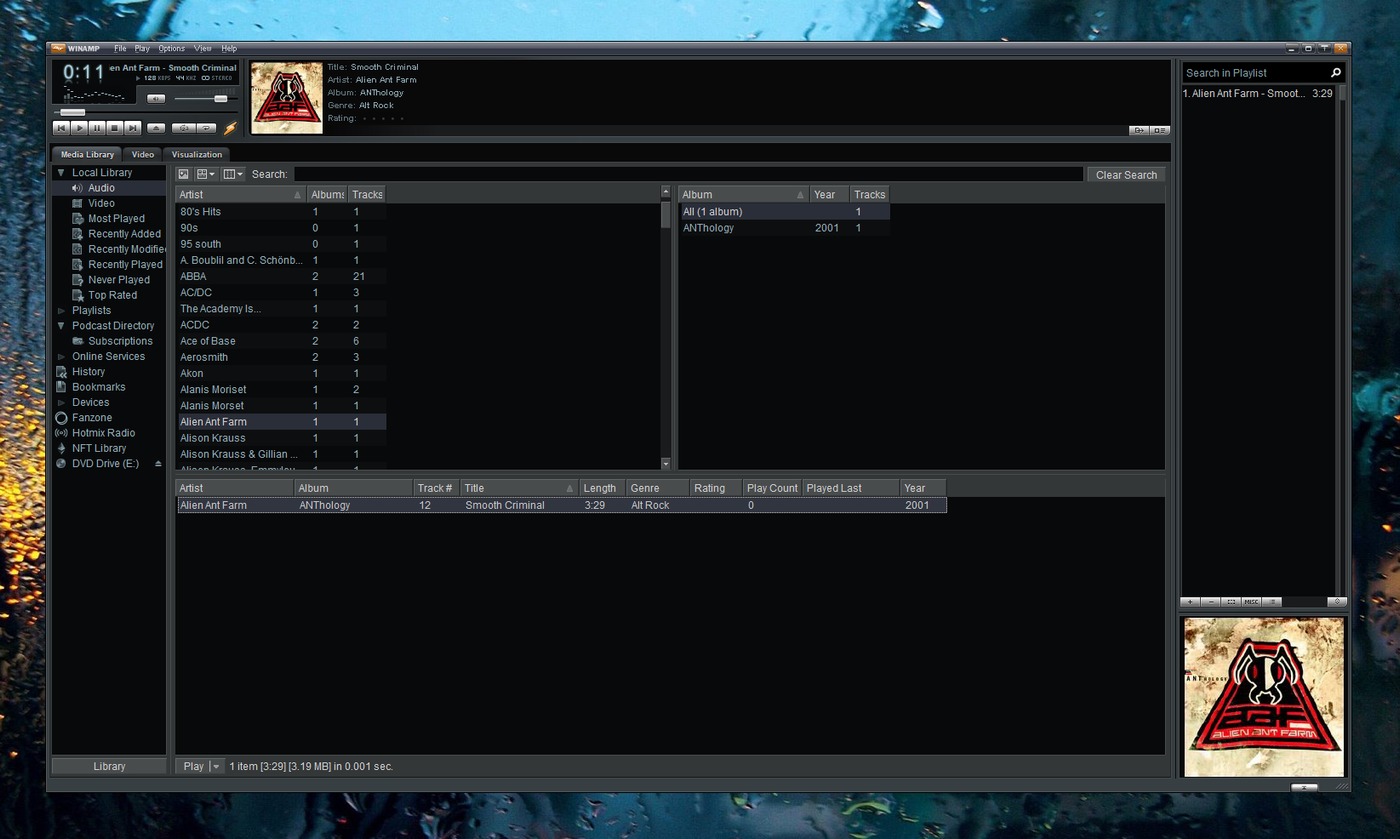This screenshot has height=839, width=1400.
Task: Select the Media Library tab
Action: [87, 154]
